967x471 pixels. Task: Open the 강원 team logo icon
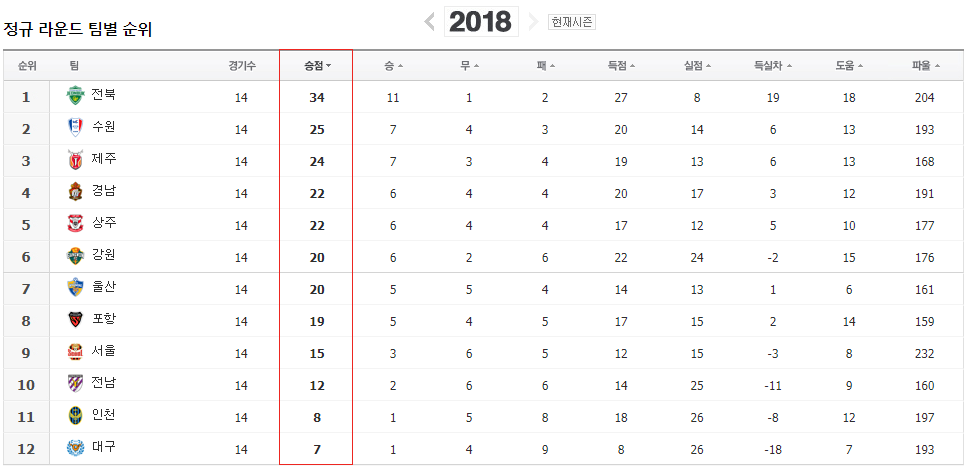(75, 256)
